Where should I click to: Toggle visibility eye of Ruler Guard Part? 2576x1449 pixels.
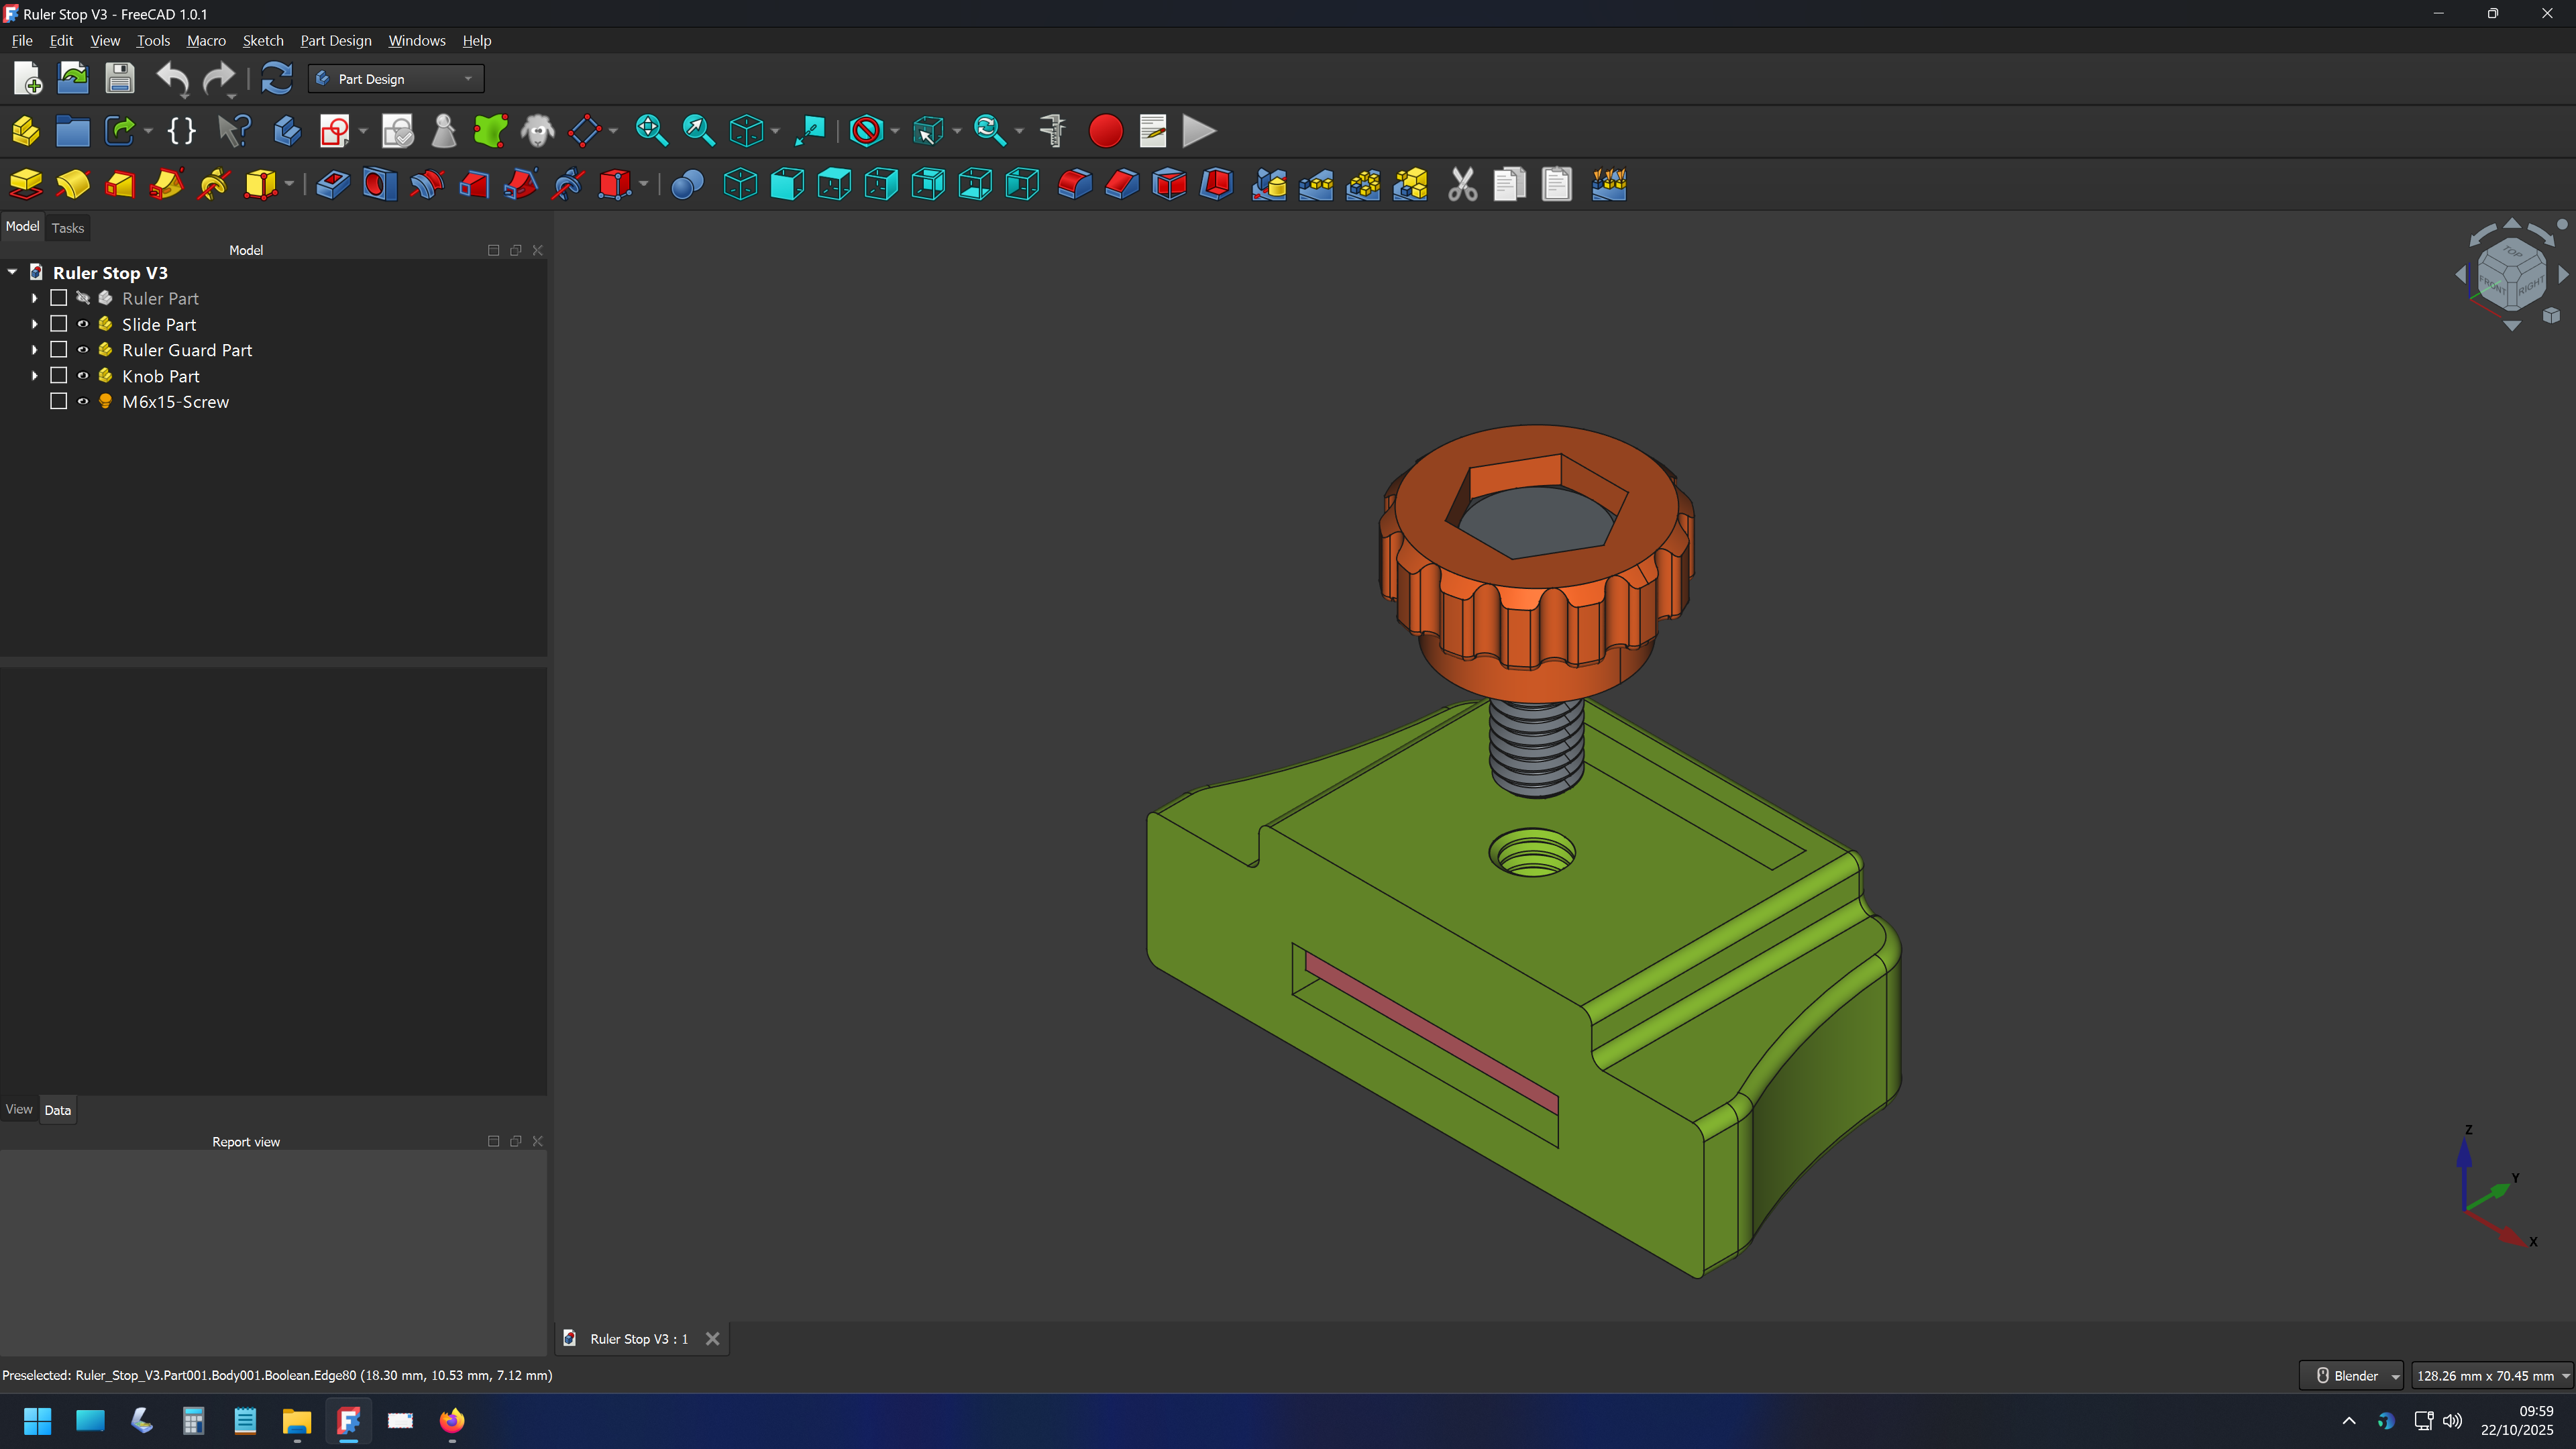tap(83, 350)
